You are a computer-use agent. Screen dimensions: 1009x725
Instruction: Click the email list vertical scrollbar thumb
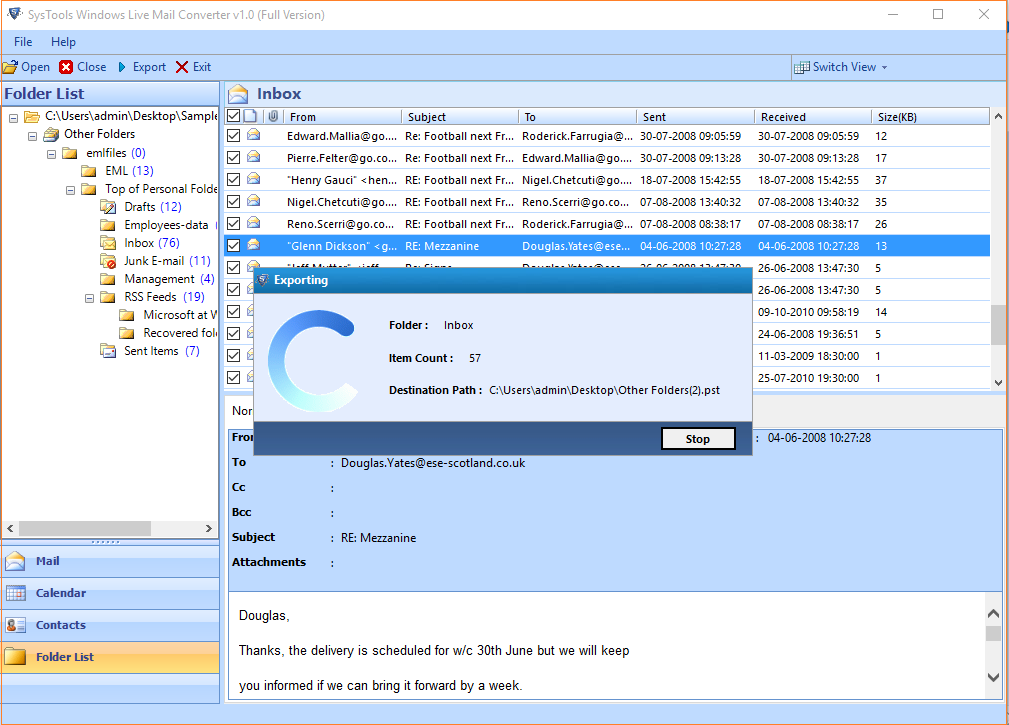pos(999,324)
